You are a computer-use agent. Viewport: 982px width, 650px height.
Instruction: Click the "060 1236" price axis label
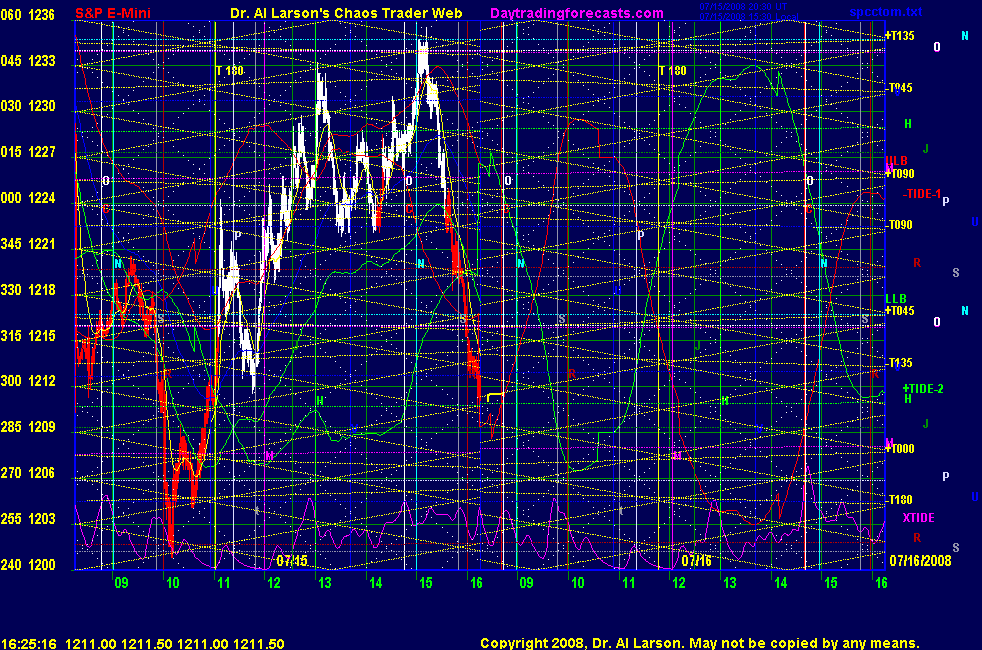point(28,15)
